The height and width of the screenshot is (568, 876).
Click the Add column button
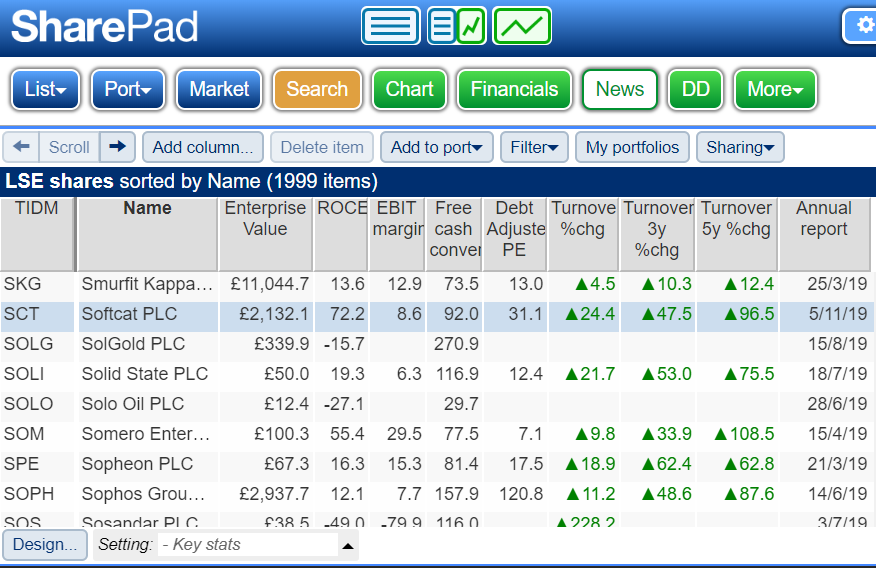point(203,147)
